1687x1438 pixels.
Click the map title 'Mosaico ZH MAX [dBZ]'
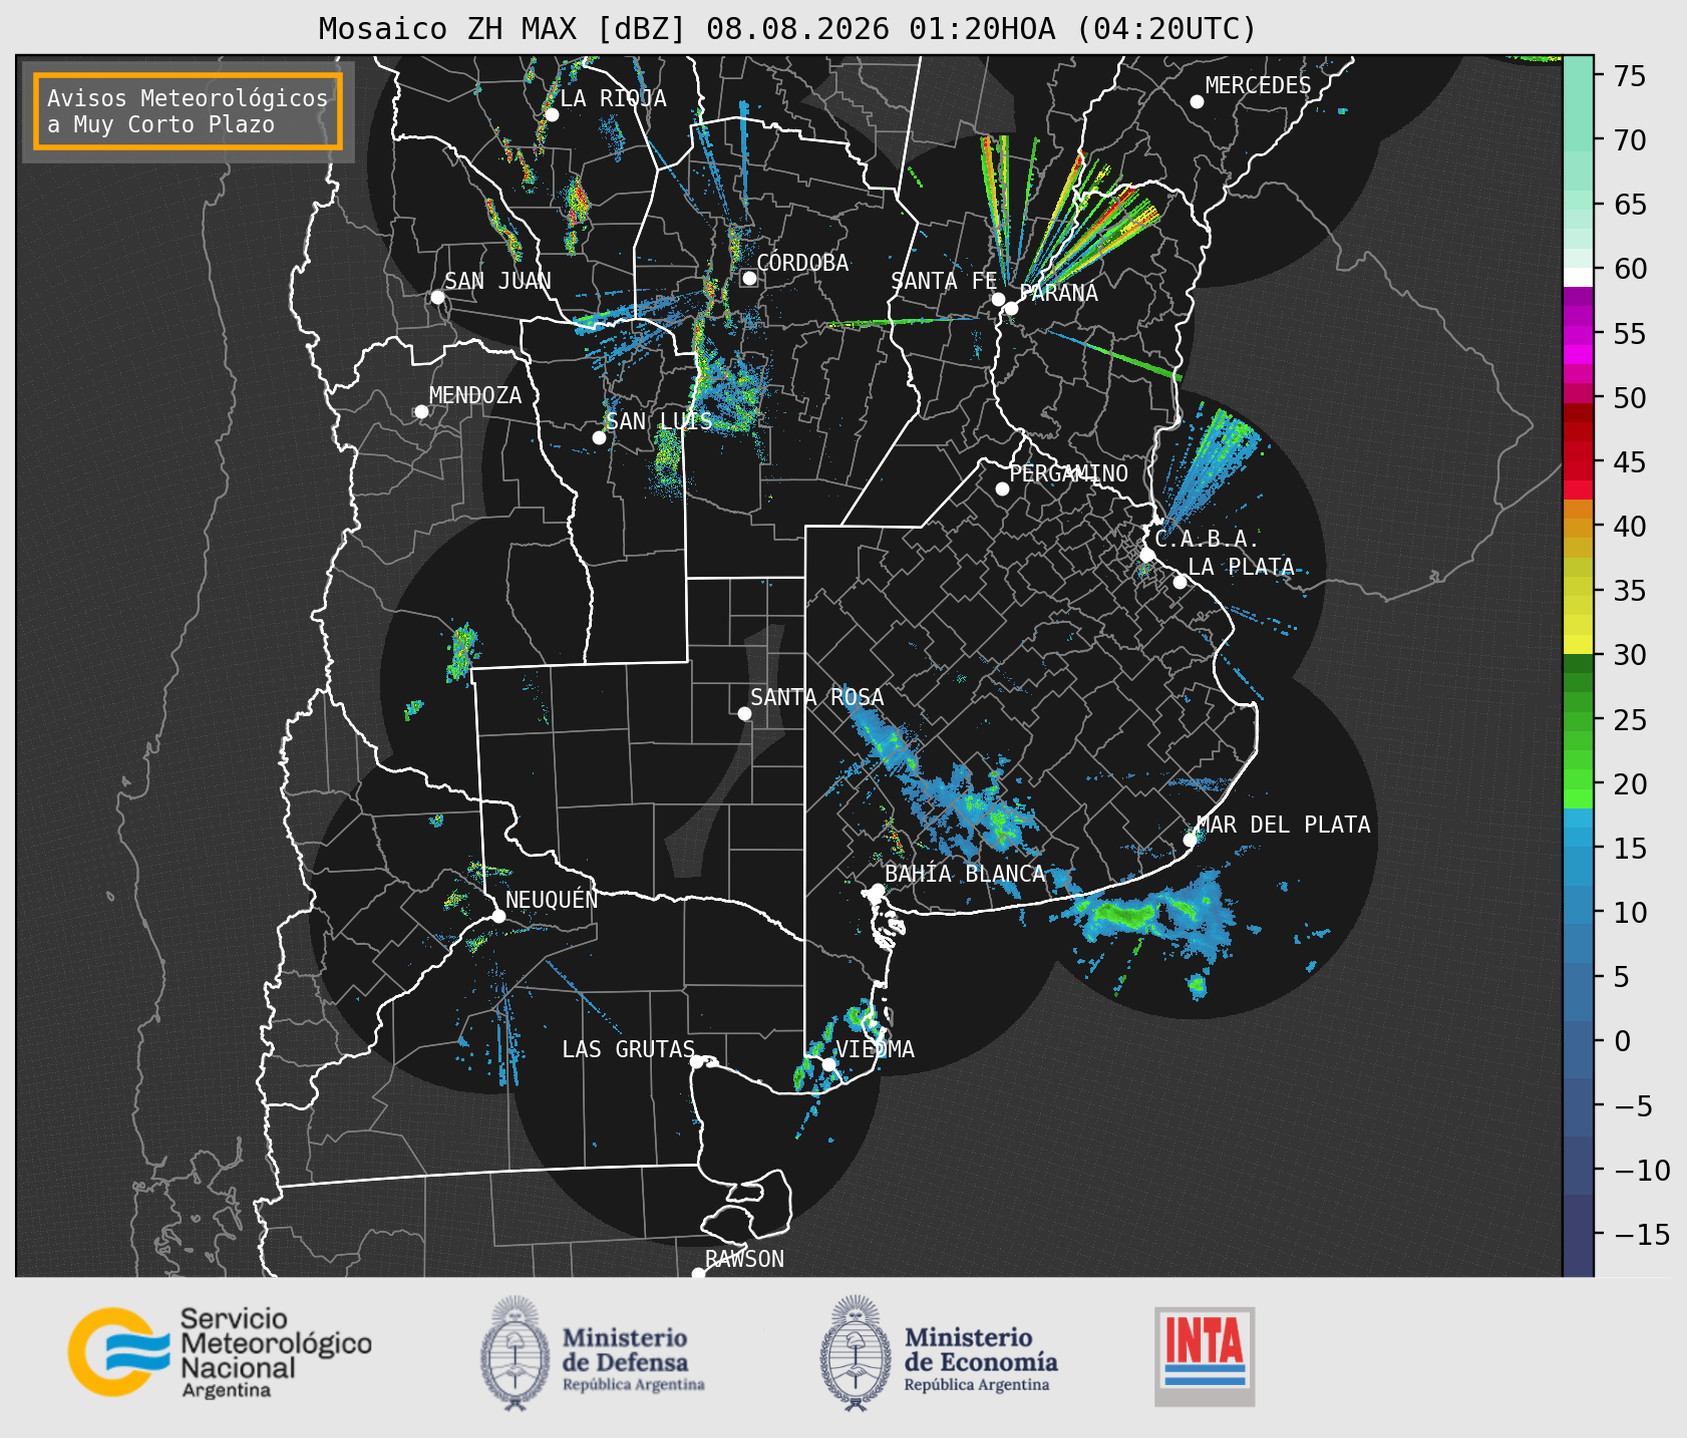(503, 29)
